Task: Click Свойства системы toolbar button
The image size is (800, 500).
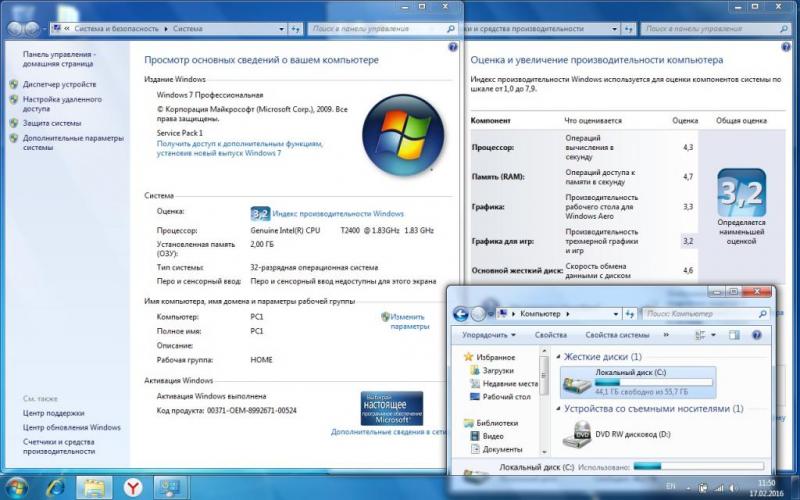Action: pos(617,335)
